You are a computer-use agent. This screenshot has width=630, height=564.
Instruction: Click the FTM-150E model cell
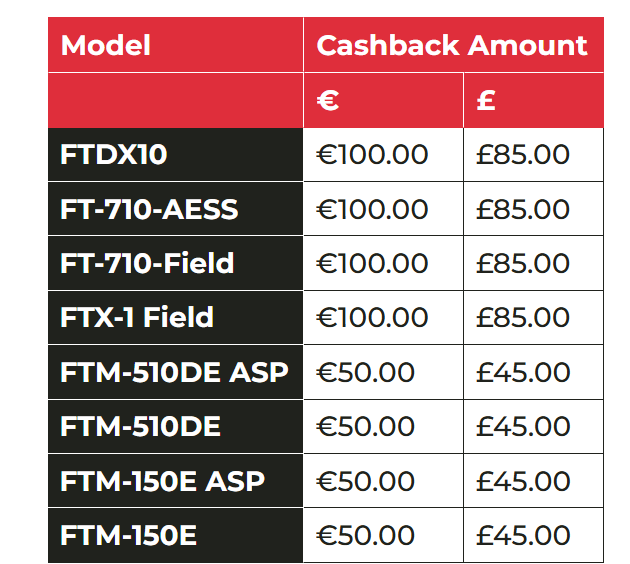(x=128, y=536)
